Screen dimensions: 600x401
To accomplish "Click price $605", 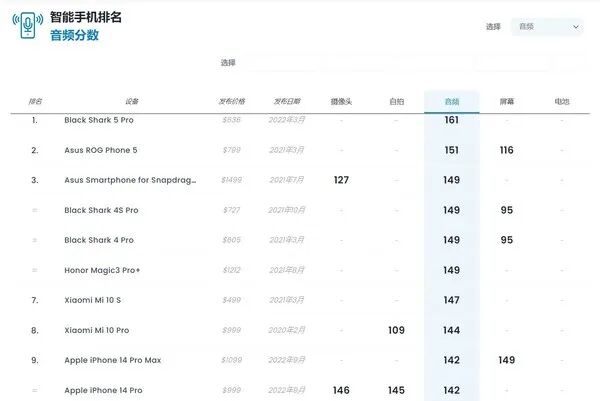I will [x=232, y=240].
